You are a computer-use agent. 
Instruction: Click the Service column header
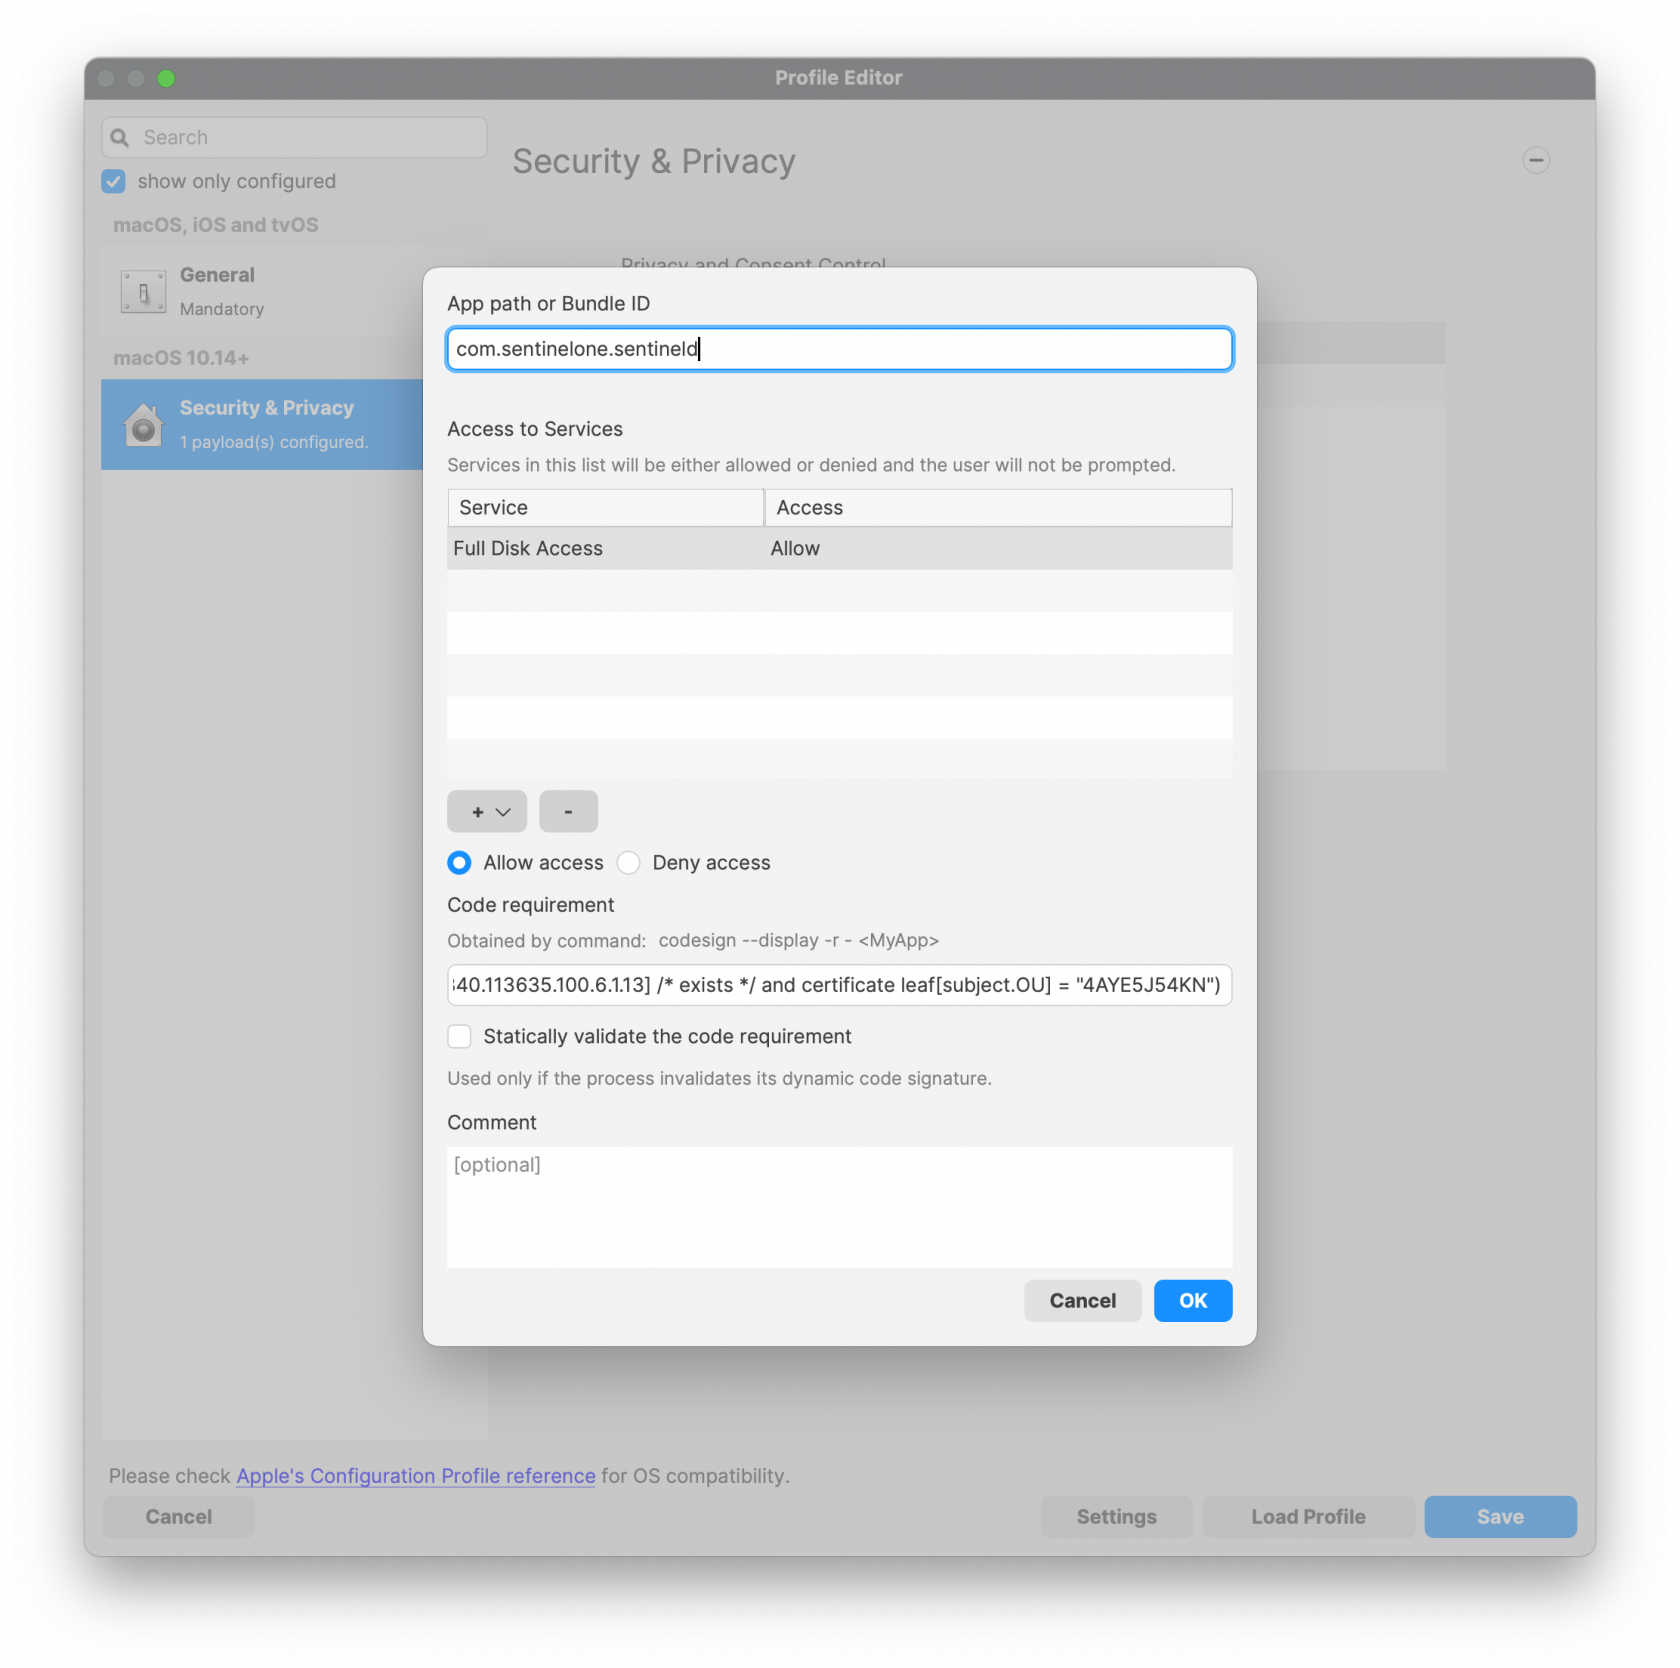click(x=605, y=507)
